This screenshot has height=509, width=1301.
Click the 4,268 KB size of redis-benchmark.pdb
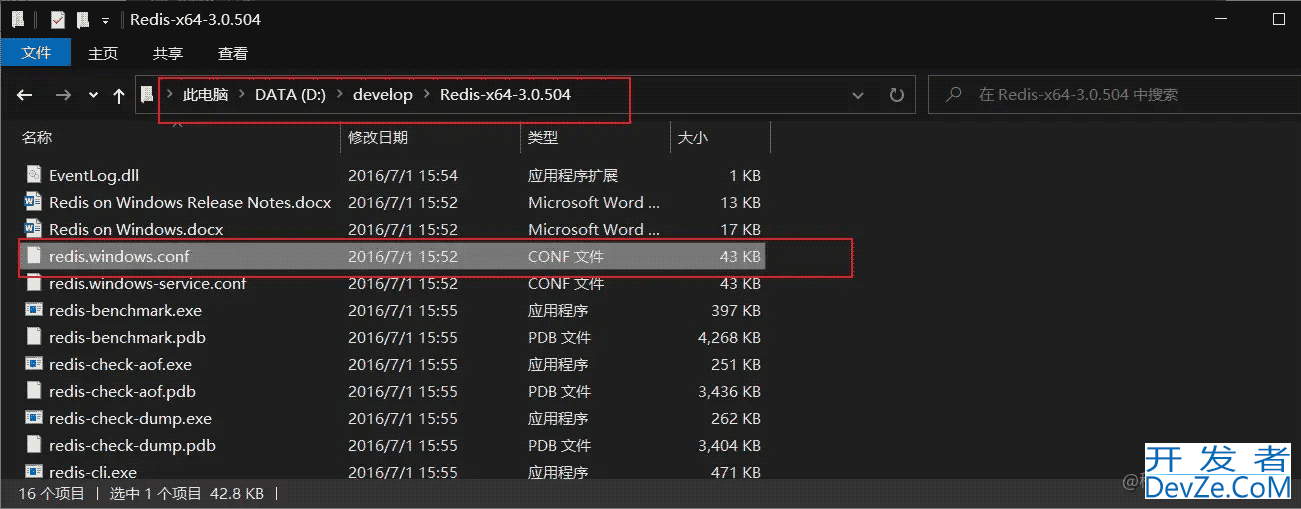(729, 337)
